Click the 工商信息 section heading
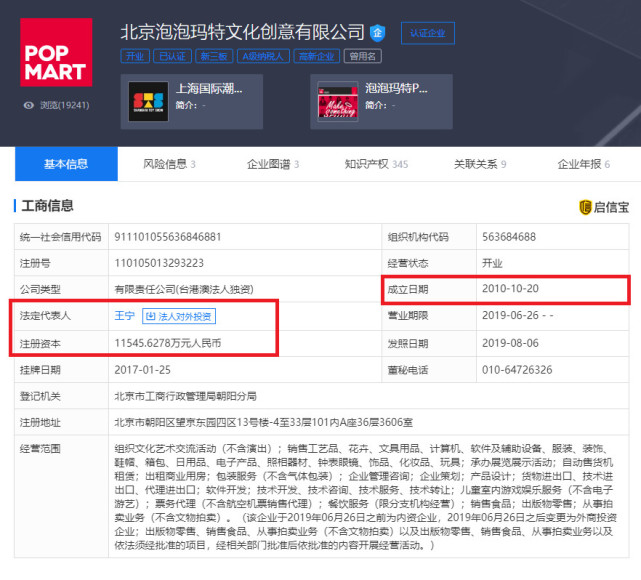The width and height of the screenshot is (641, 580). [47, 206]
